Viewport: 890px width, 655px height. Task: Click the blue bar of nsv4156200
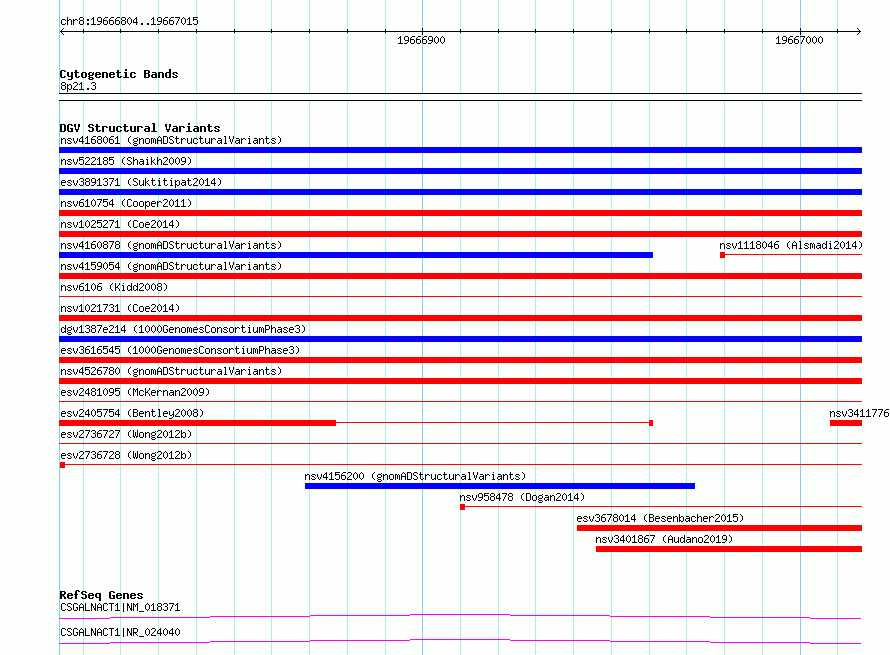pyautogui.click(x=499, y=486)
